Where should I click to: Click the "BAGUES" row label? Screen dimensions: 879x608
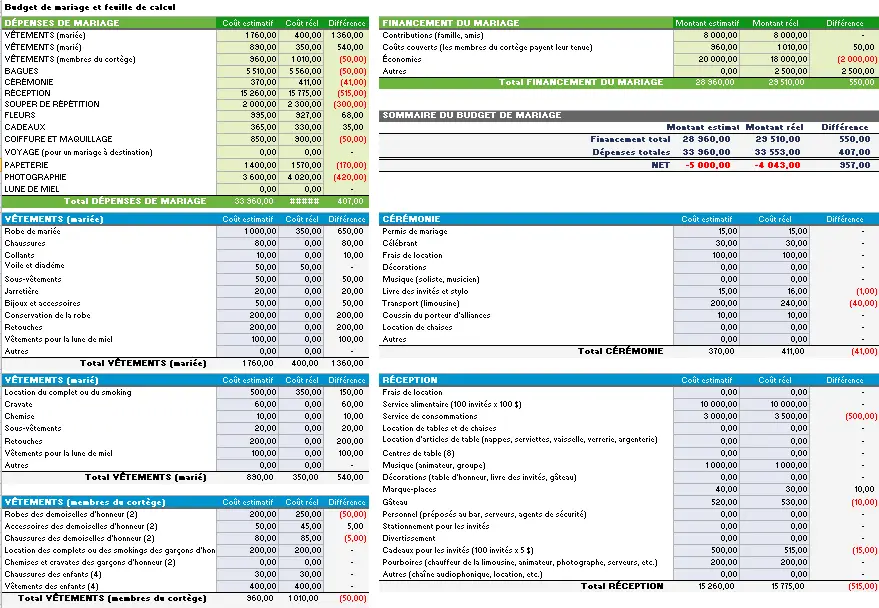pos(21,71)
